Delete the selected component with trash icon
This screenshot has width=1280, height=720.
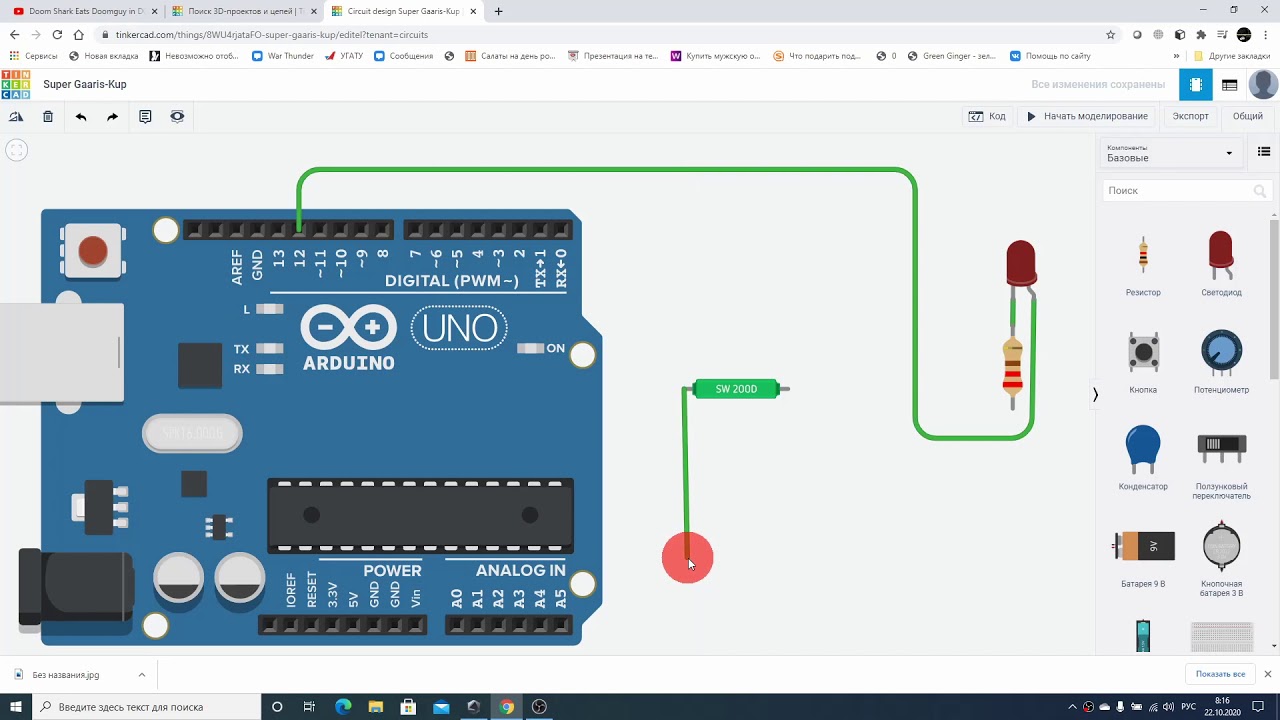[48, 117]
